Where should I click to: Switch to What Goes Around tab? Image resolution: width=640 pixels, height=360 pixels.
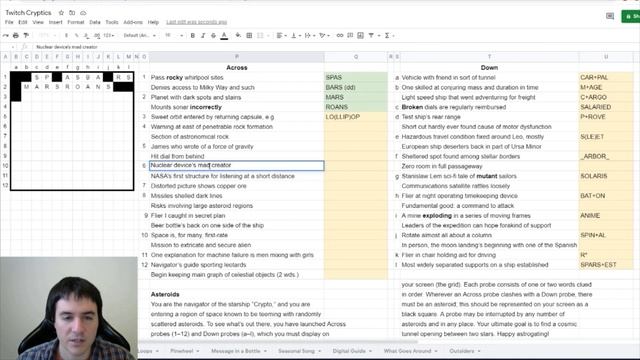(410, 351)
